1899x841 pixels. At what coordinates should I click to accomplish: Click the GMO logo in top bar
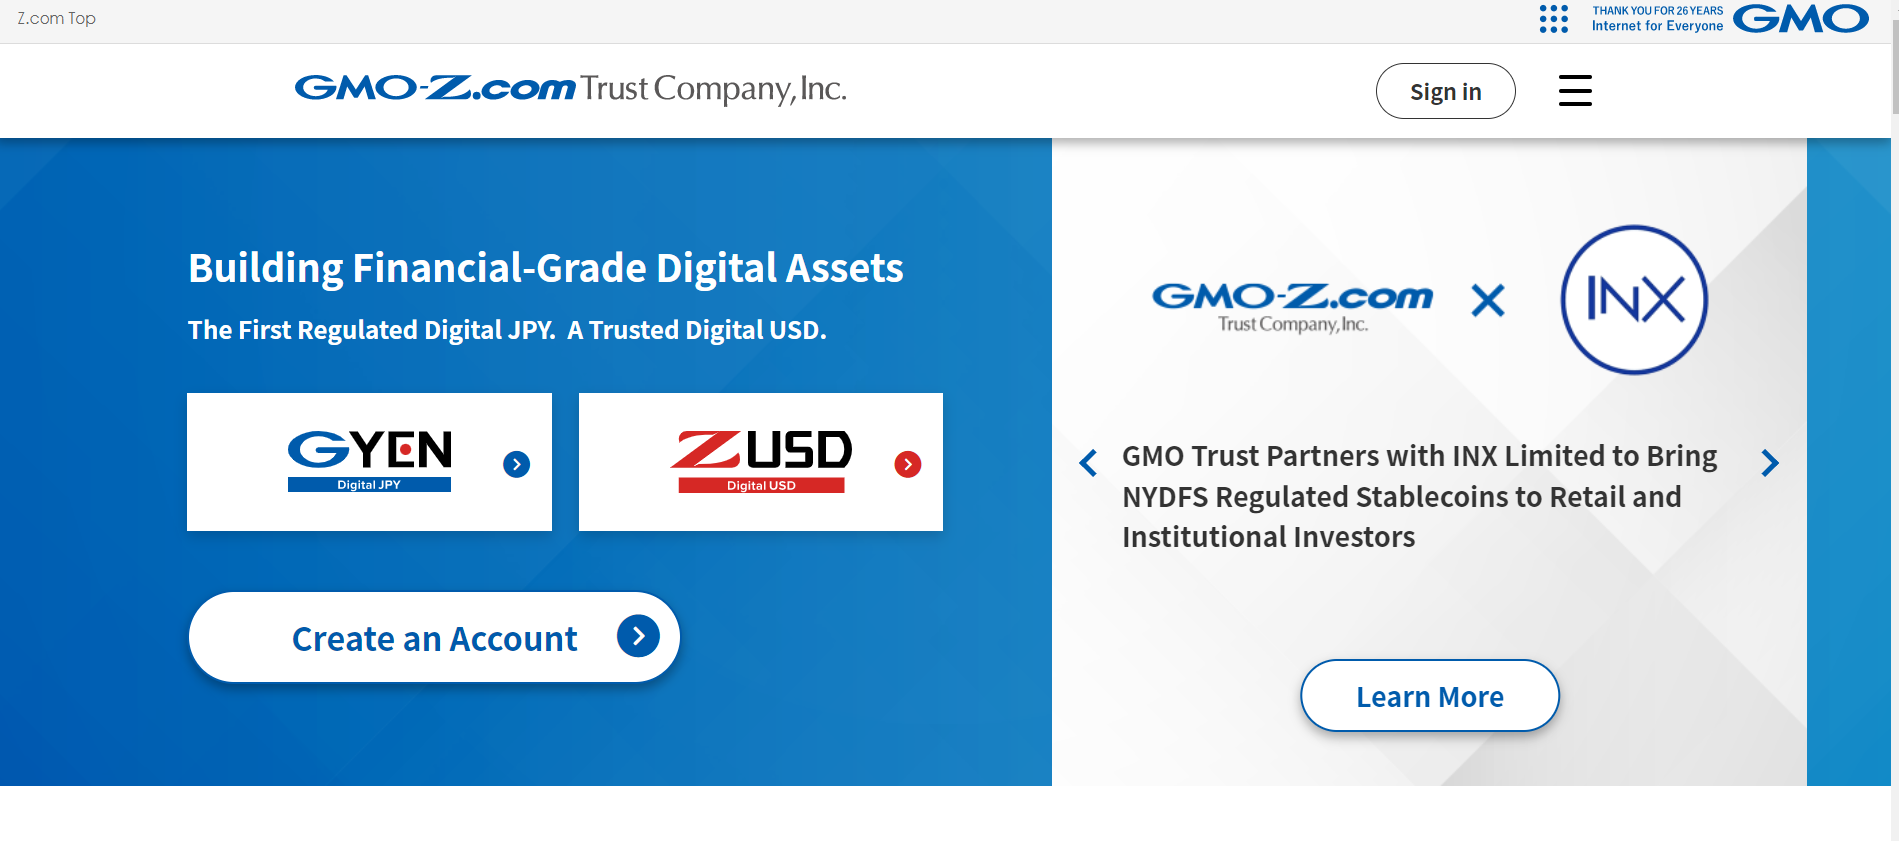point(1800,19)
